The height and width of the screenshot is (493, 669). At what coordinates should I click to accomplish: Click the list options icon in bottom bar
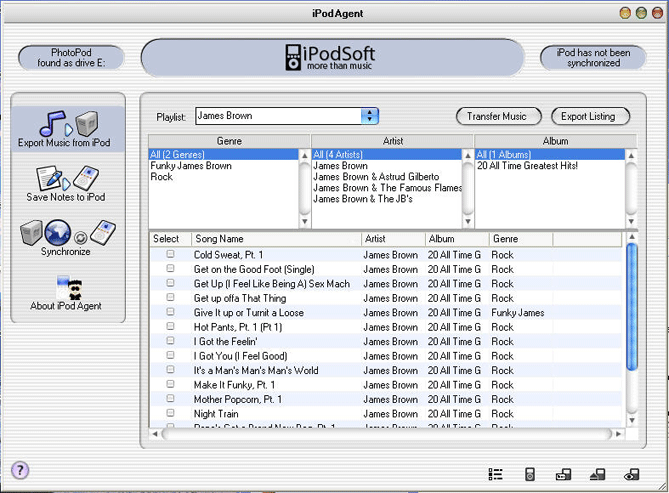495,474
